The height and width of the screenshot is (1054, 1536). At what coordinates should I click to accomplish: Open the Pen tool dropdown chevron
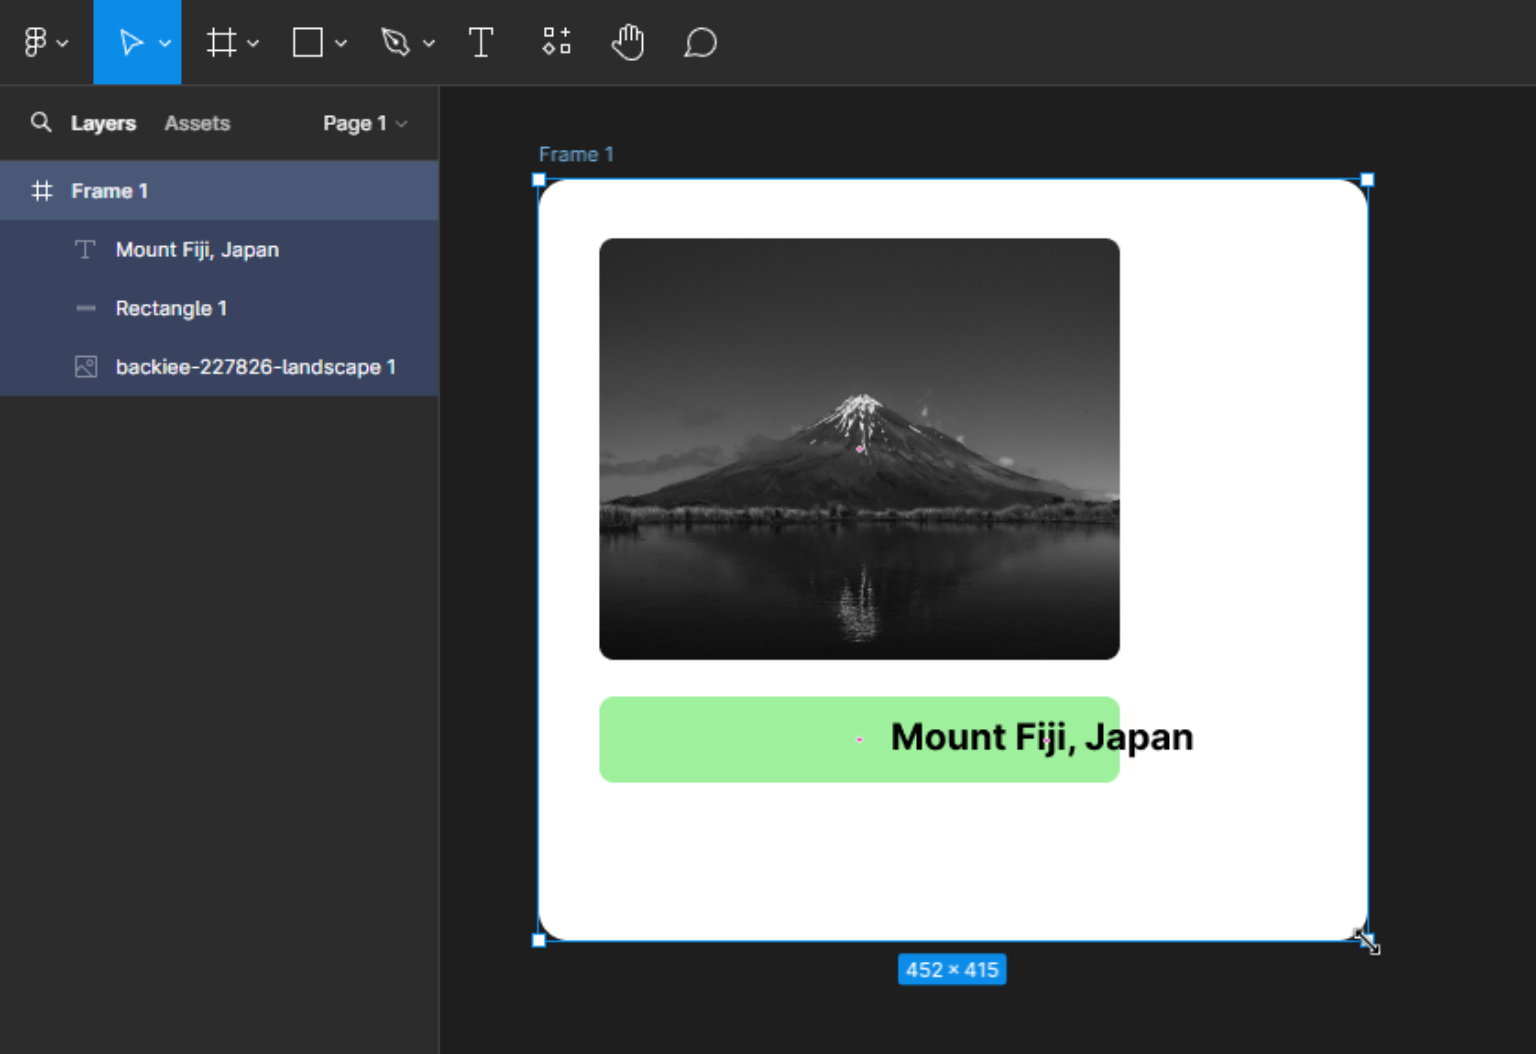coord(429,43)
